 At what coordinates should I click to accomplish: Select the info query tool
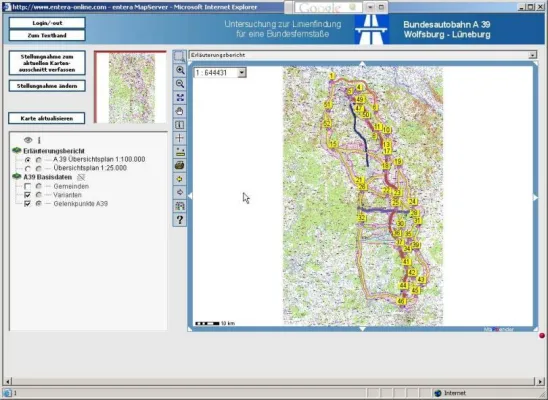coord(180,125)
